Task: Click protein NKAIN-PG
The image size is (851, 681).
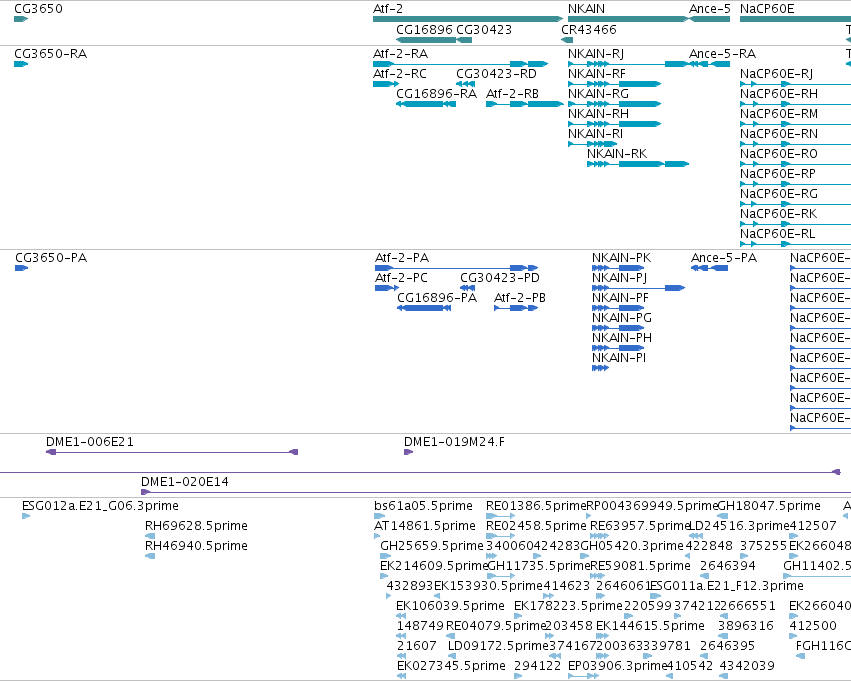Action: click(622, 318)
